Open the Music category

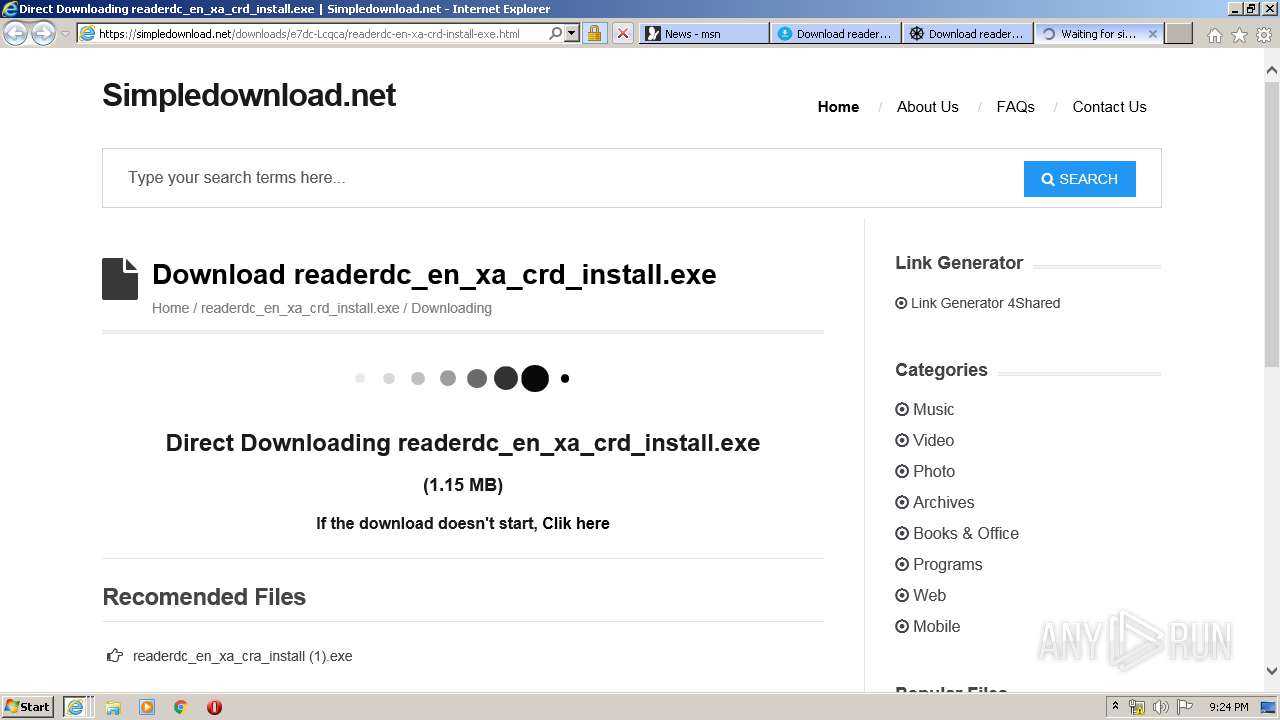pos(933,409)
